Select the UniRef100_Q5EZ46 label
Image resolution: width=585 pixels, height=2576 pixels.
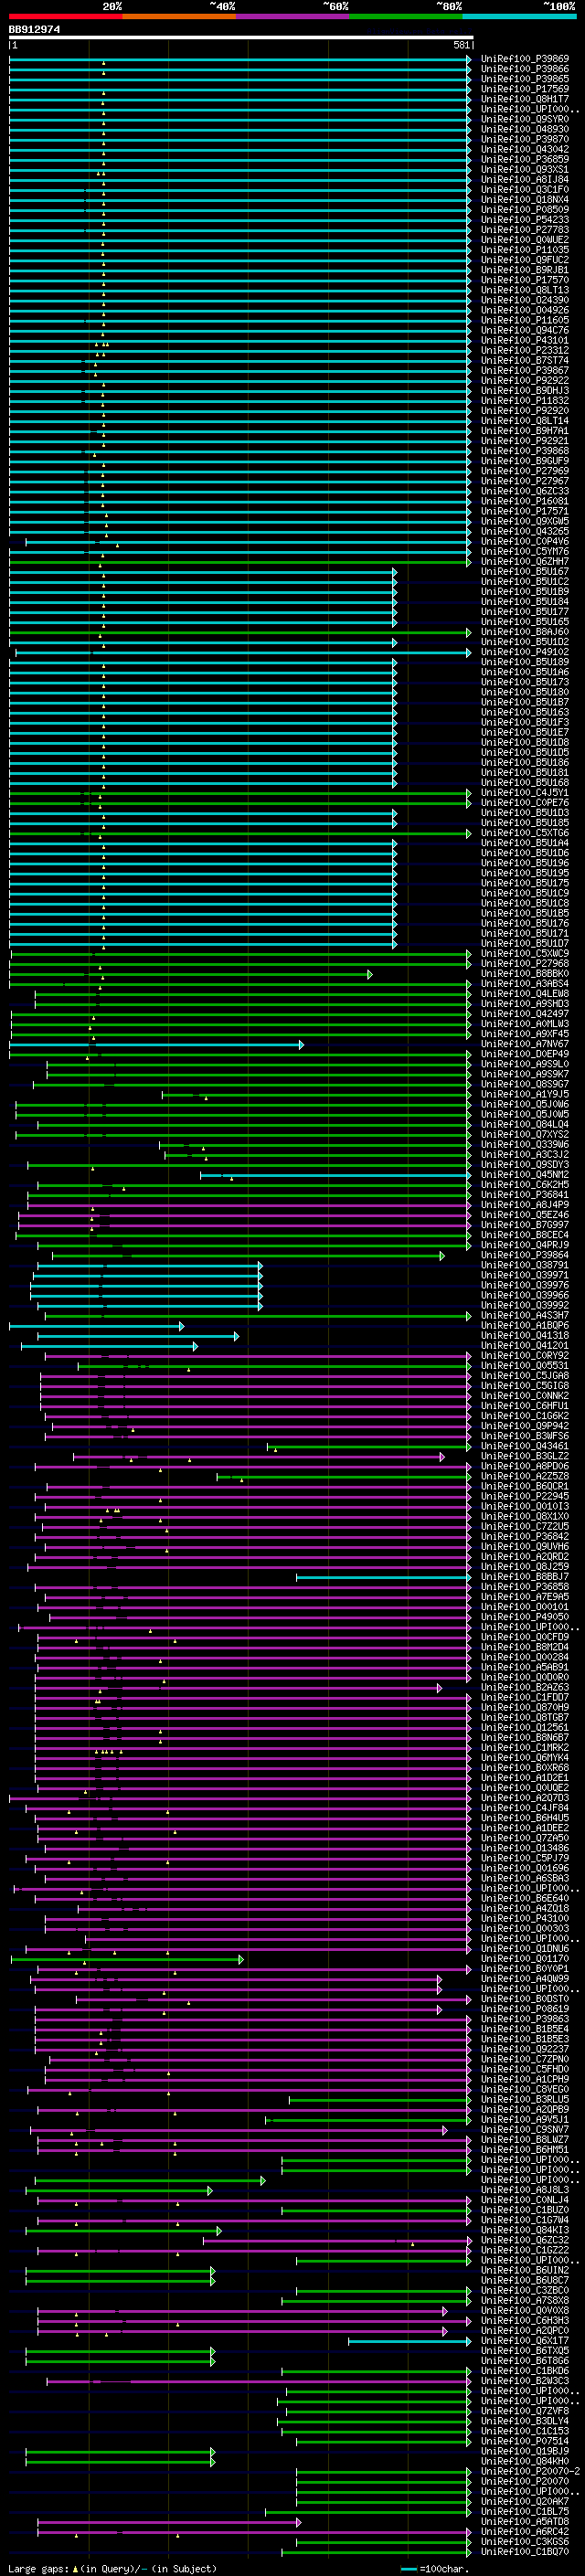coord(525,1215)
